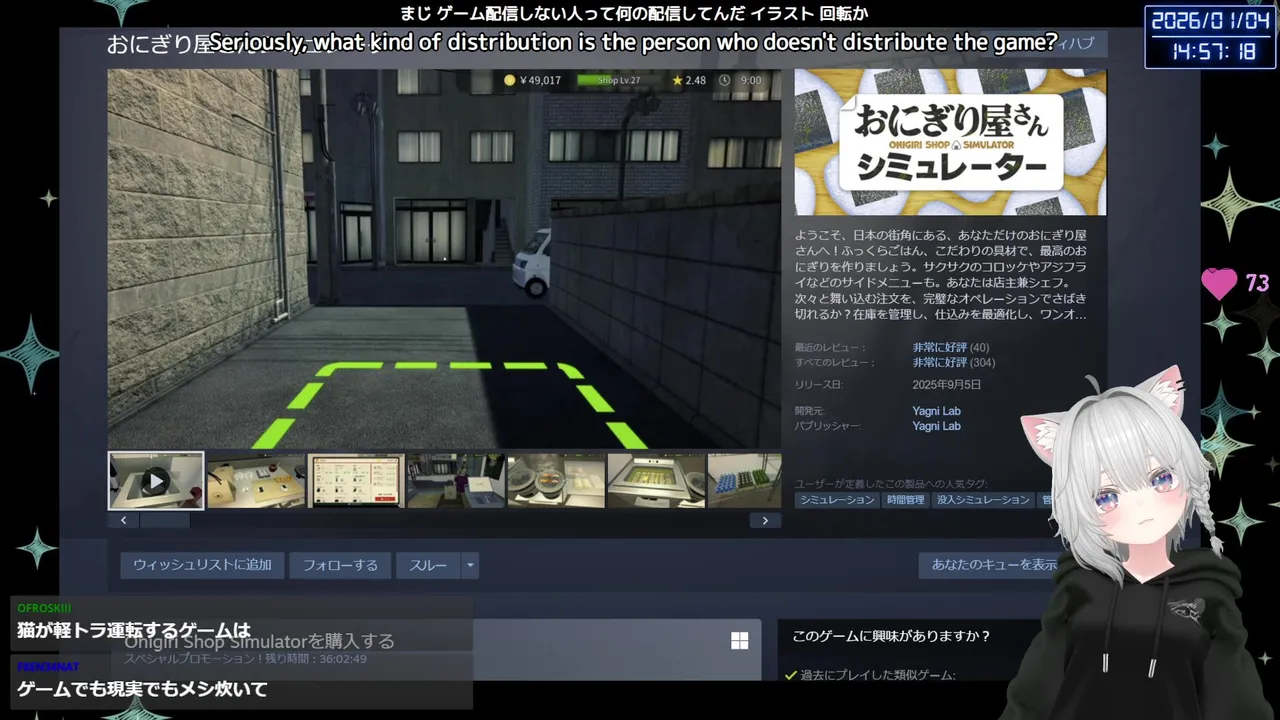Open the Yagni Lab publisher link

click(936, 426)
